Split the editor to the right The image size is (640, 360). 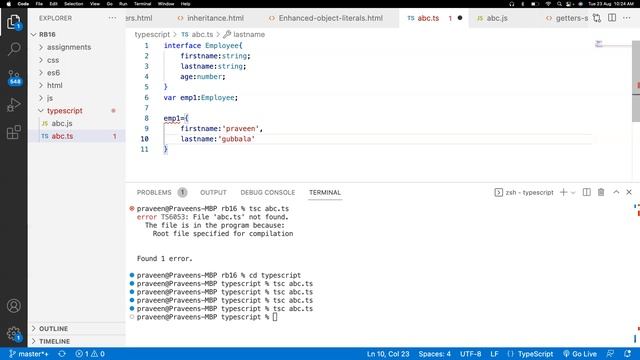click(612, 18)
